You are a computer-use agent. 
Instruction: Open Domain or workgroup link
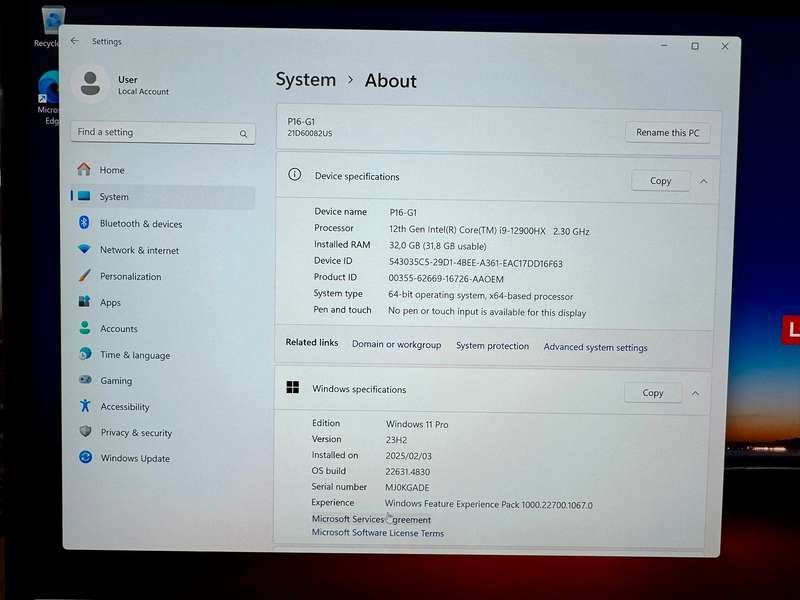click(x=396, y=344)
